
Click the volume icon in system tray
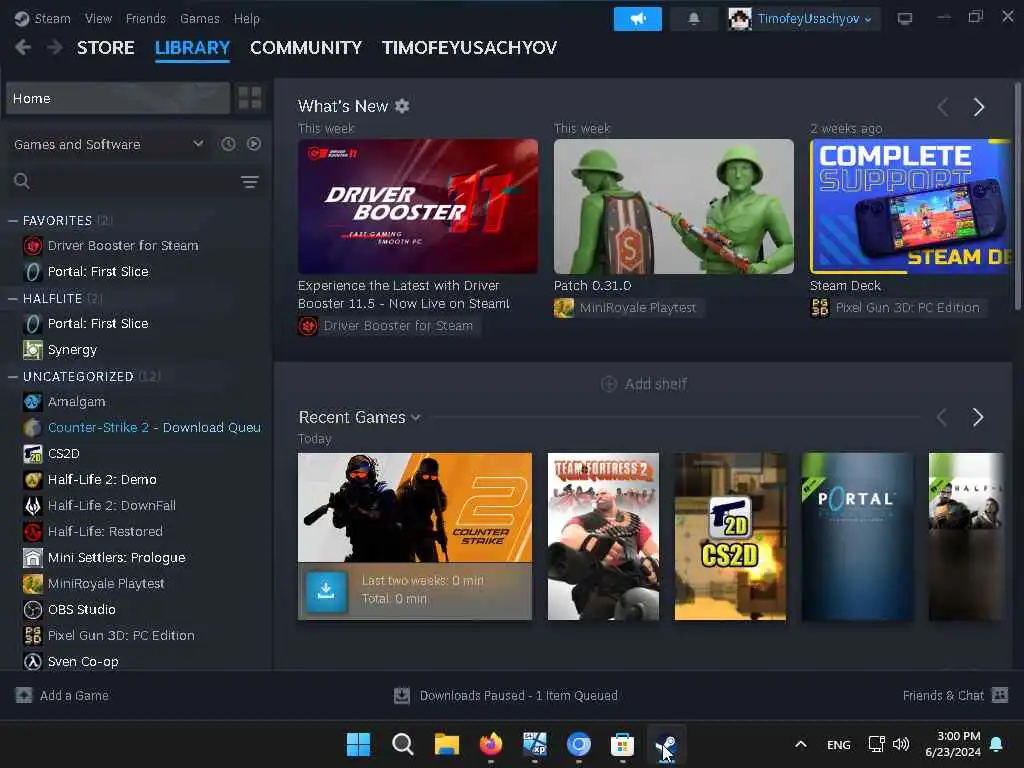coord(901,744)
